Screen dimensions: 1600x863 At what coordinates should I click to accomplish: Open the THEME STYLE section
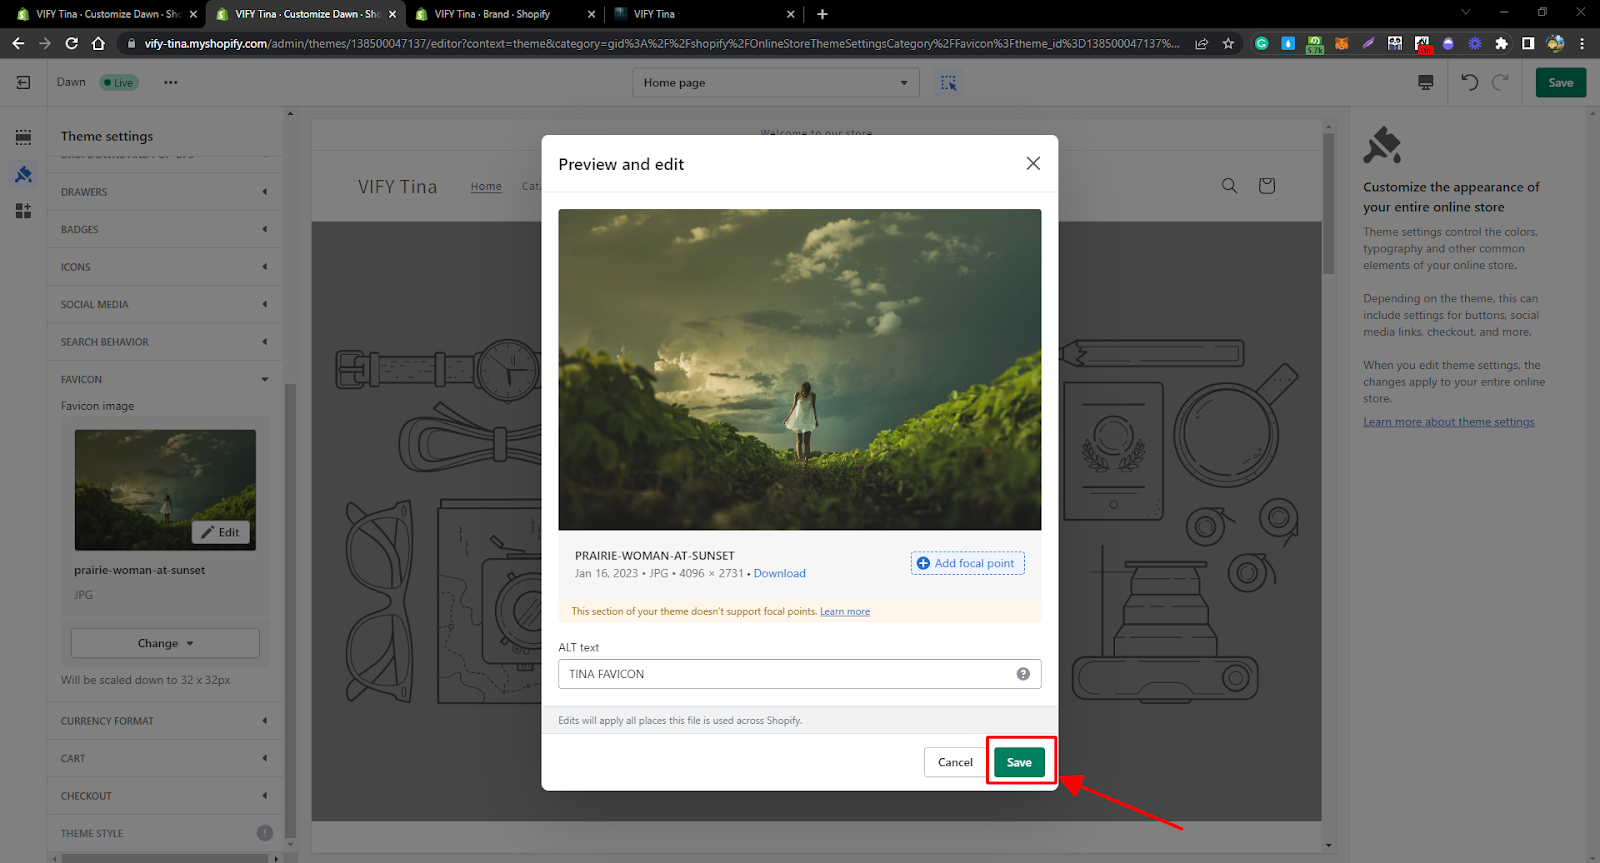click(165, 834)
